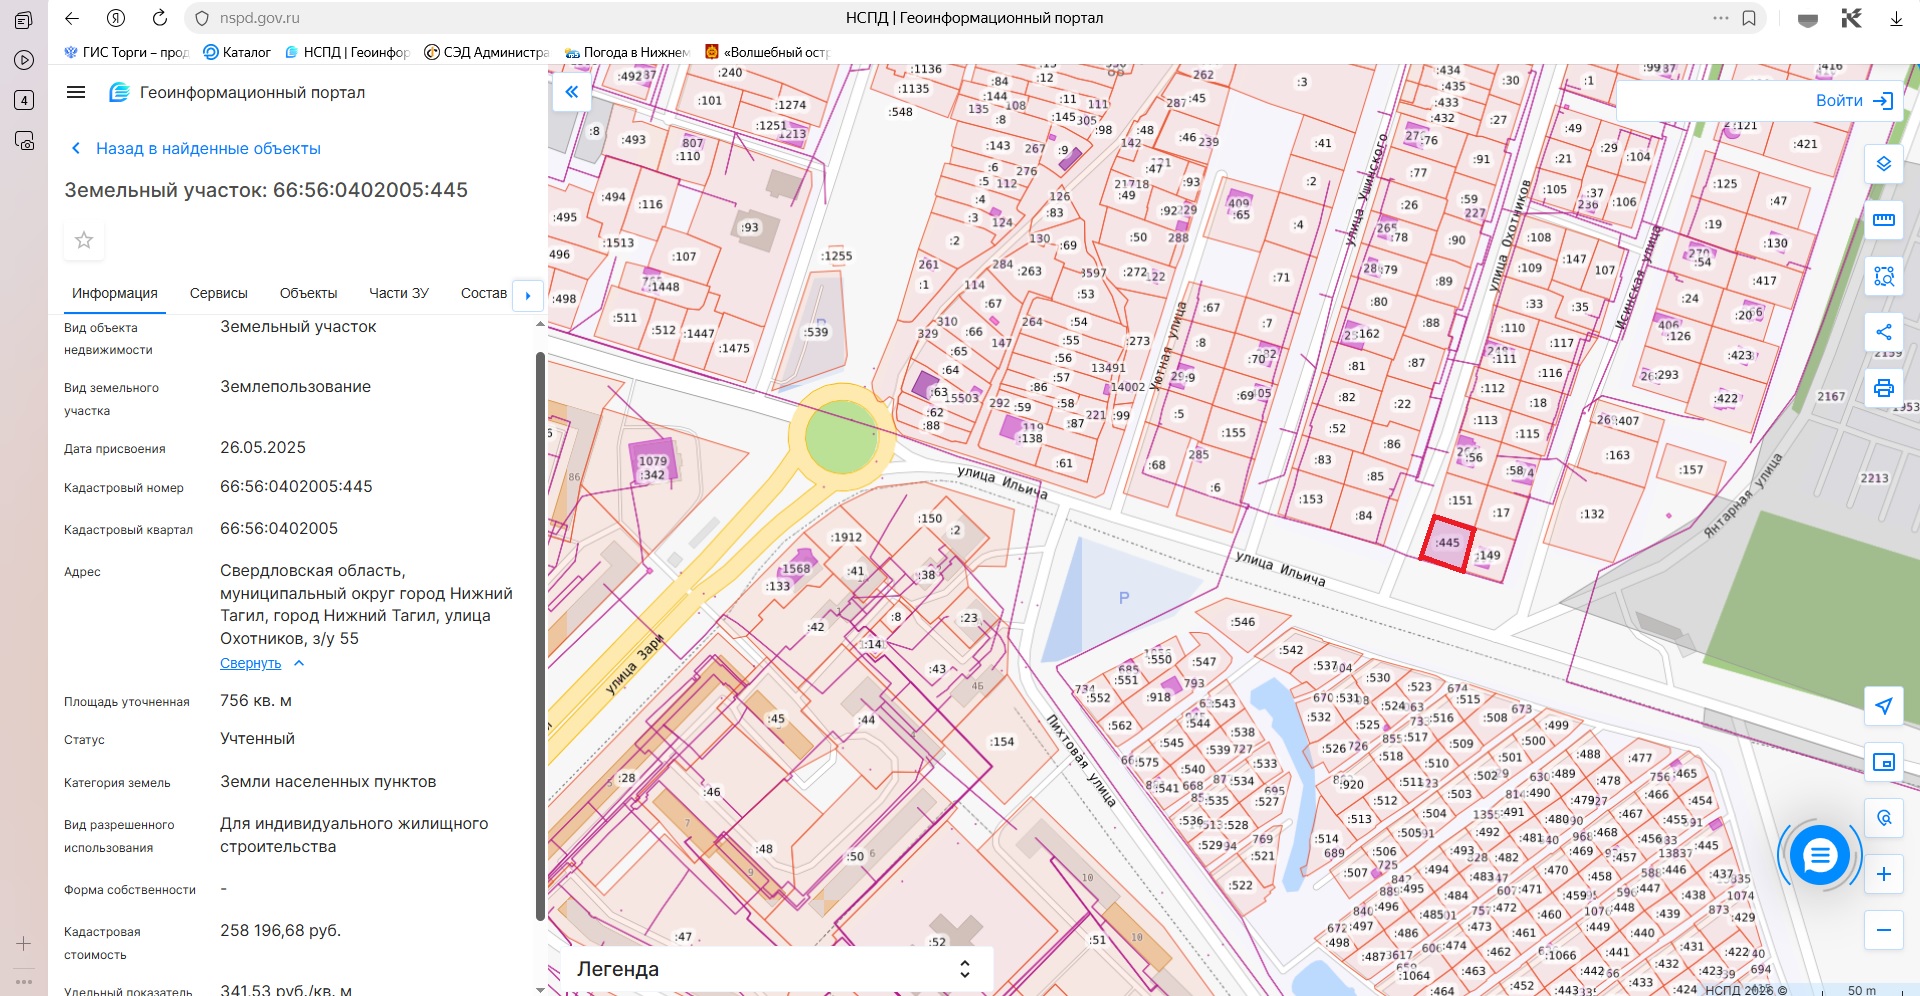
Task: Center map on my location
Action: (1884, 706)
